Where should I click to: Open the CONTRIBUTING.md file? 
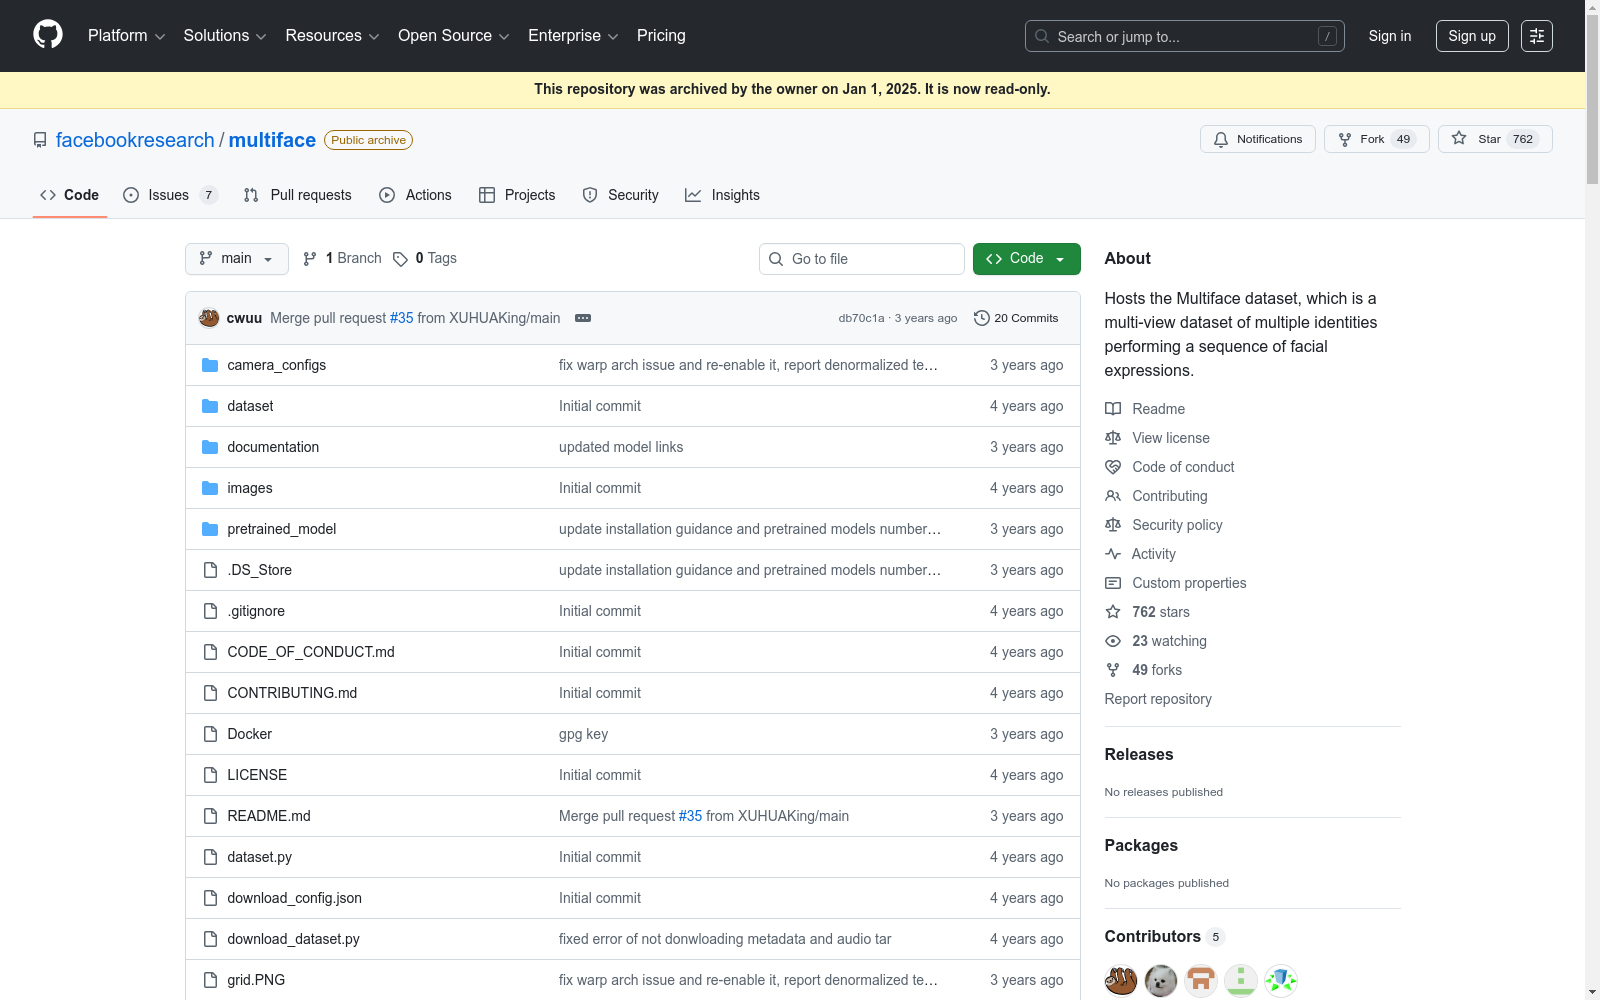(x=292, y=693)
